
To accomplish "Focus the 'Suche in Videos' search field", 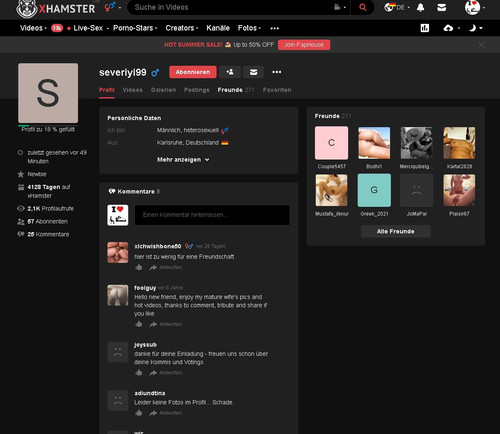I will pos(230,7).
